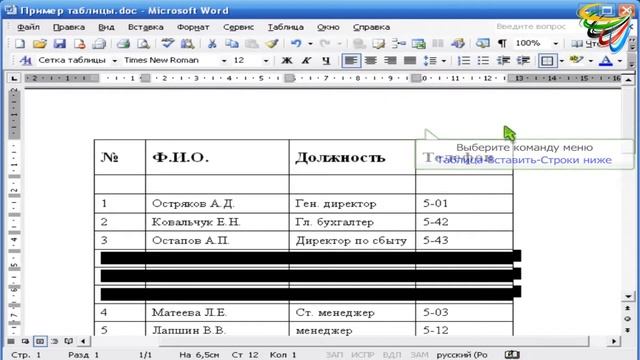Expand the Times New Roman font dropdown
640x360 pixels.
click(x=224, y=60)
